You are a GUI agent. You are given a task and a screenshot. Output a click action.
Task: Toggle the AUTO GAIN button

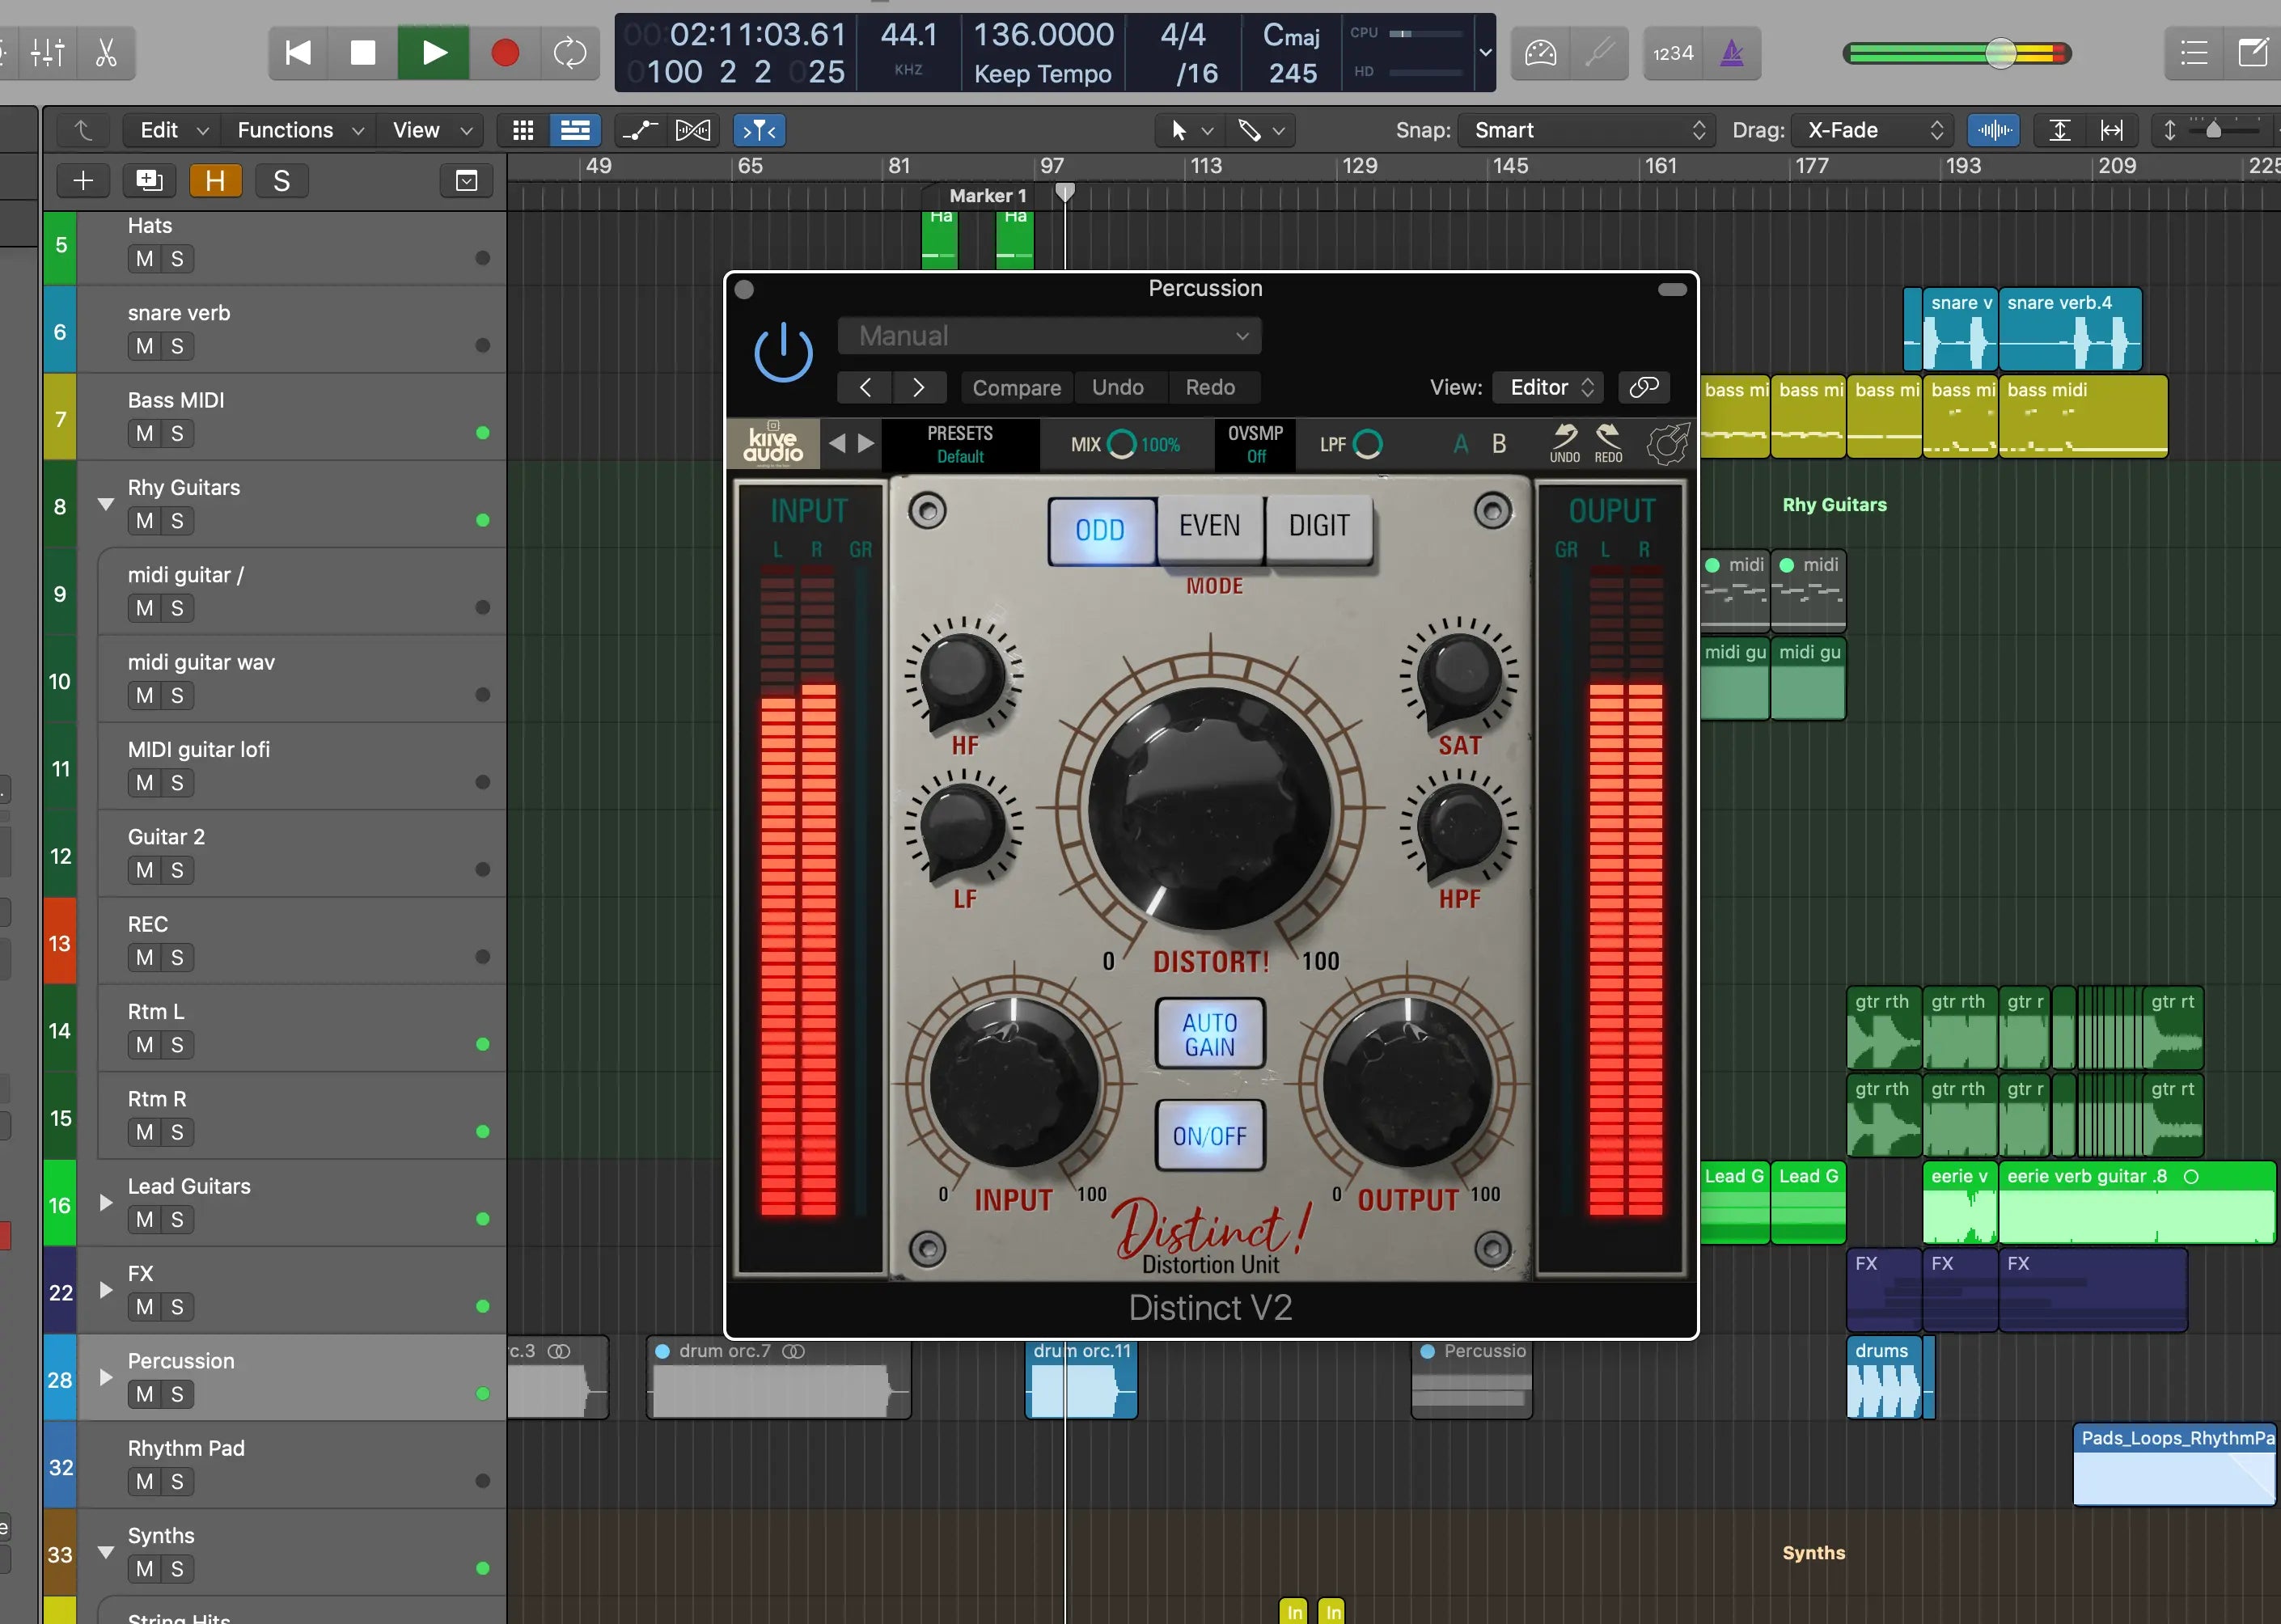[1210, 1034]
